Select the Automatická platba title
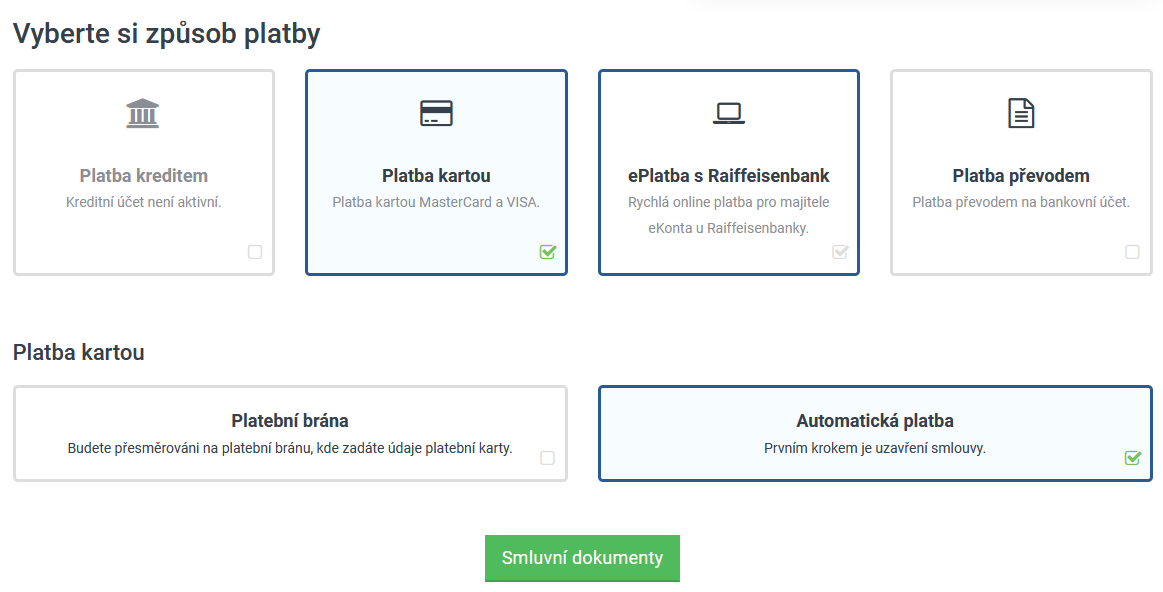1163x592 pixels. click(x=875, y=421)
